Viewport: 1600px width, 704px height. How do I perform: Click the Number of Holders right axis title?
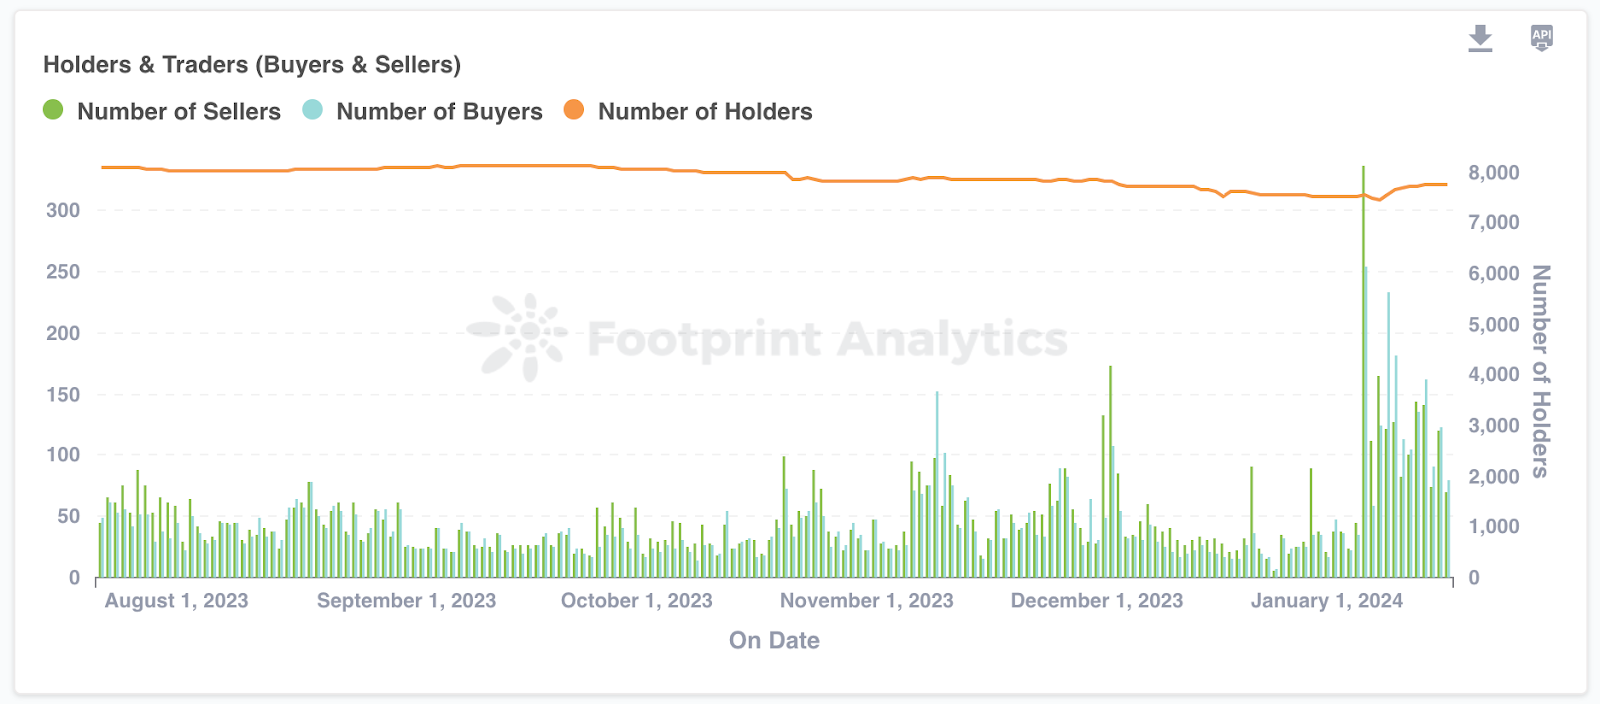tap(1541, 371)
